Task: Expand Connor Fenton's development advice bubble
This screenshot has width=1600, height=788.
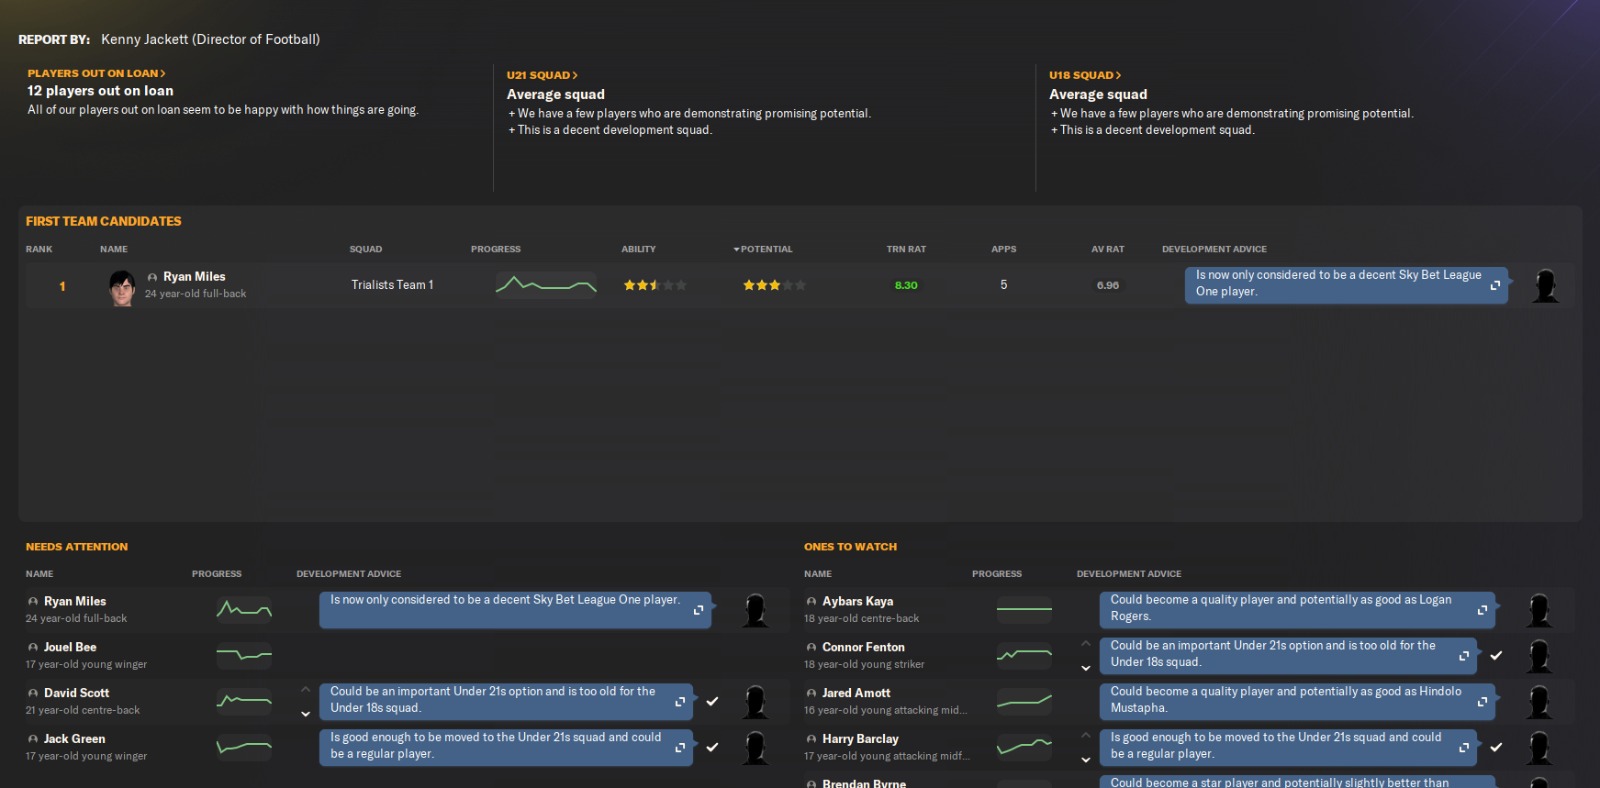Action: pyautogui.click(x=1464, y=656)
